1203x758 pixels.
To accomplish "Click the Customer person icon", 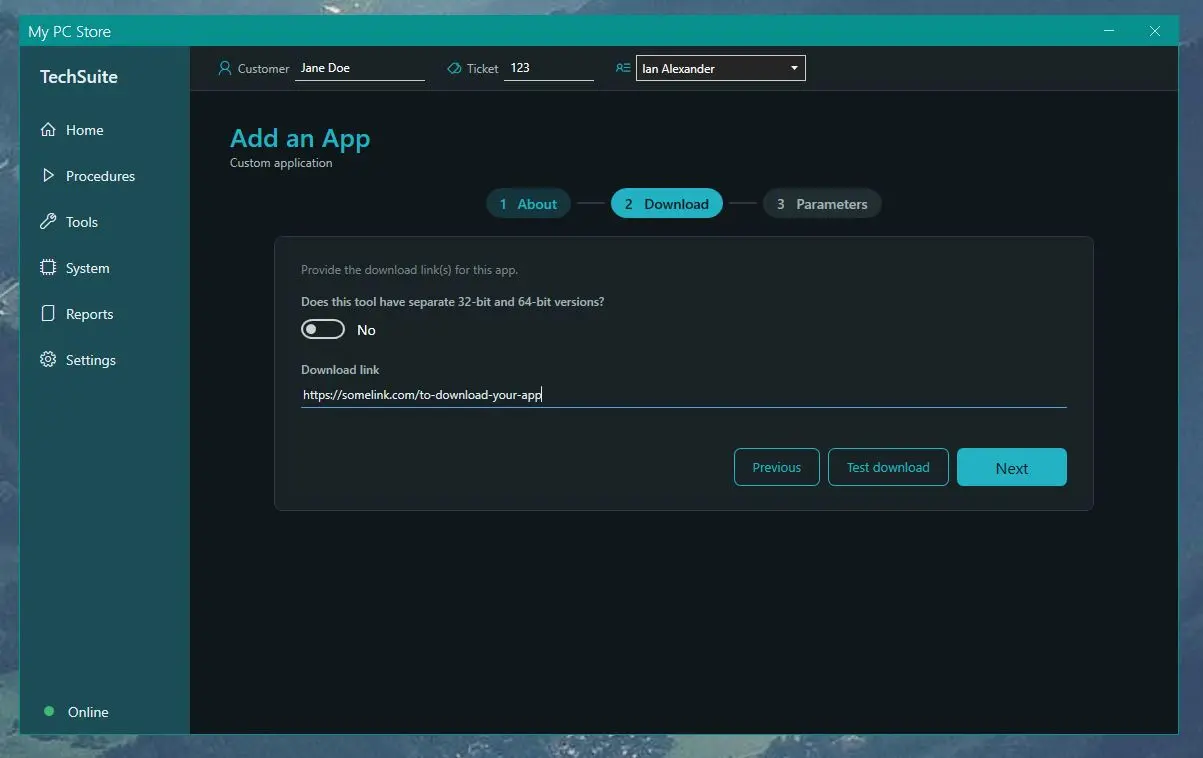I will pos(225,68).
